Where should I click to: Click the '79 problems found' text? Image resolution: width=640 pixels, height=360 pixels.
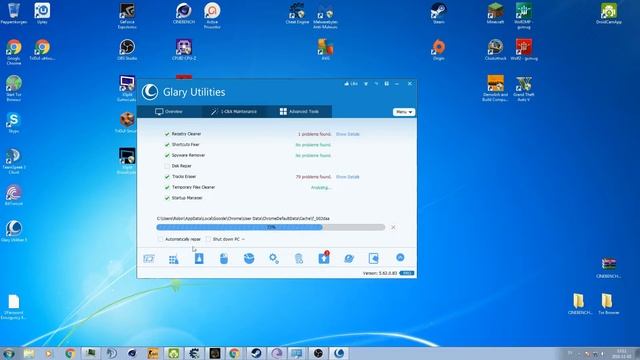click(313, 177)
